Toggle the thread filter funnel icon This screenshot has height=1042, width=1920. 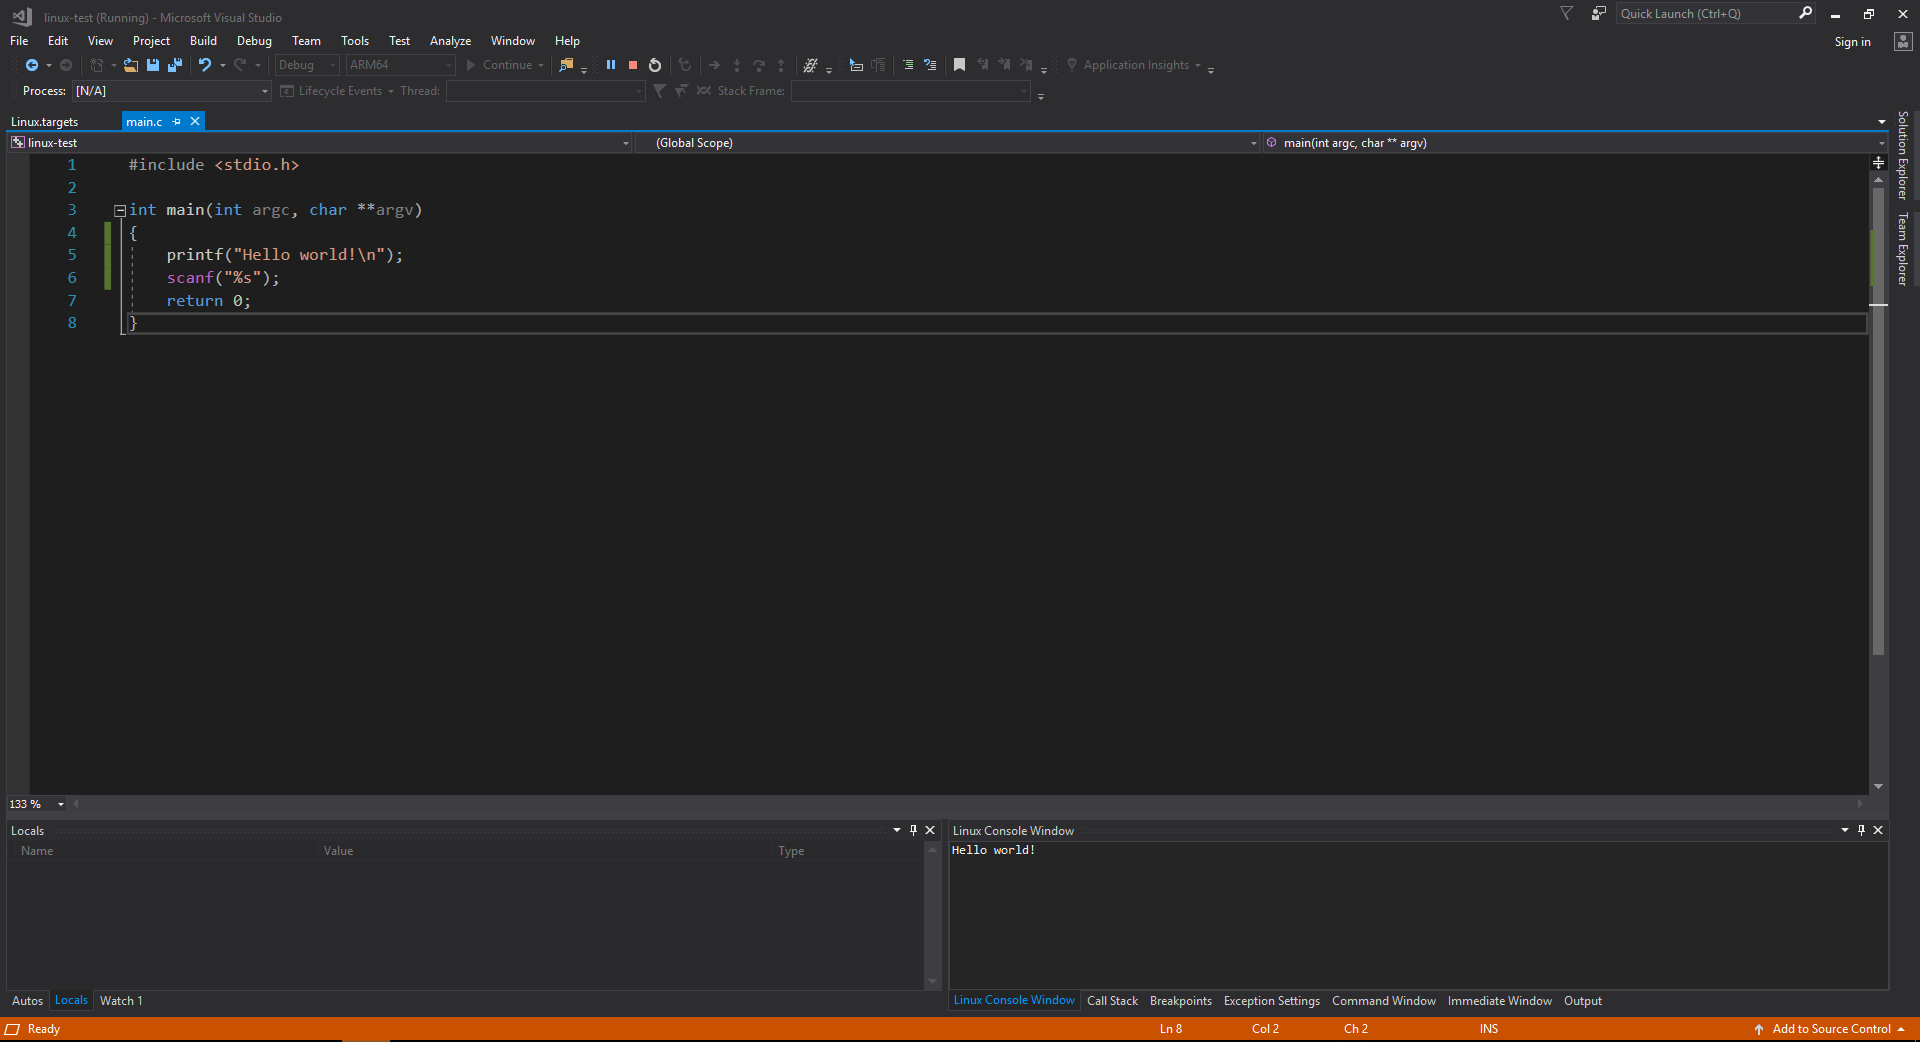click(660, 90)
